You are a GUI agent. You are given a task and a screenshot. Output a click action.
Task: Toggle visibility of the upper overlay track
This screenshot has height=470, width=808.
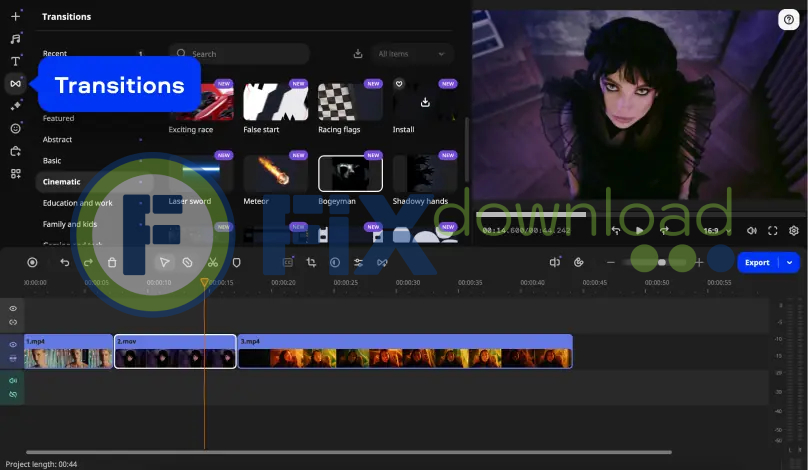(x=13, y=309)
